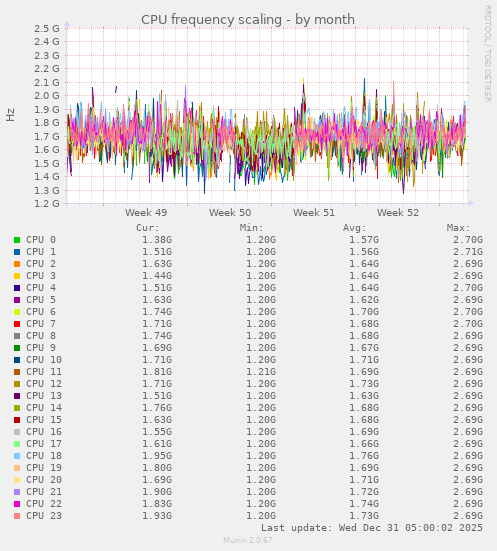Image resolution: width=497 pixels, height=551 pixels.
Task: Click the CPU 5 purple color swatch
Action: point(17,300)
